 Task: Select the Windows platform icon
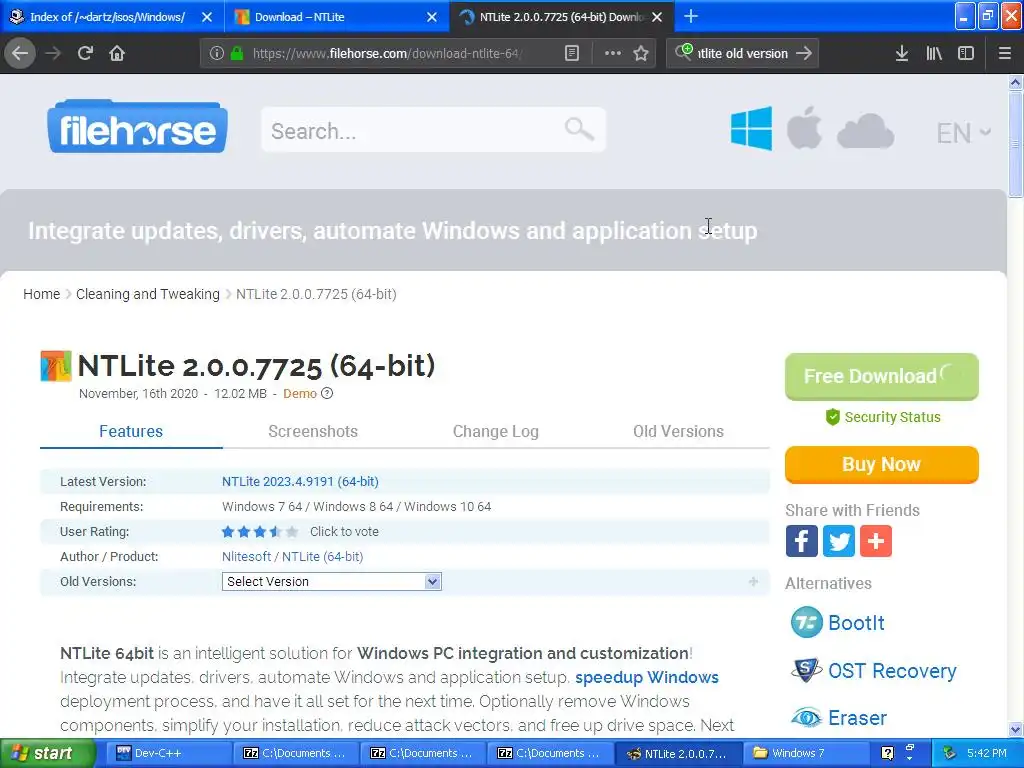[x=751, y=129]
